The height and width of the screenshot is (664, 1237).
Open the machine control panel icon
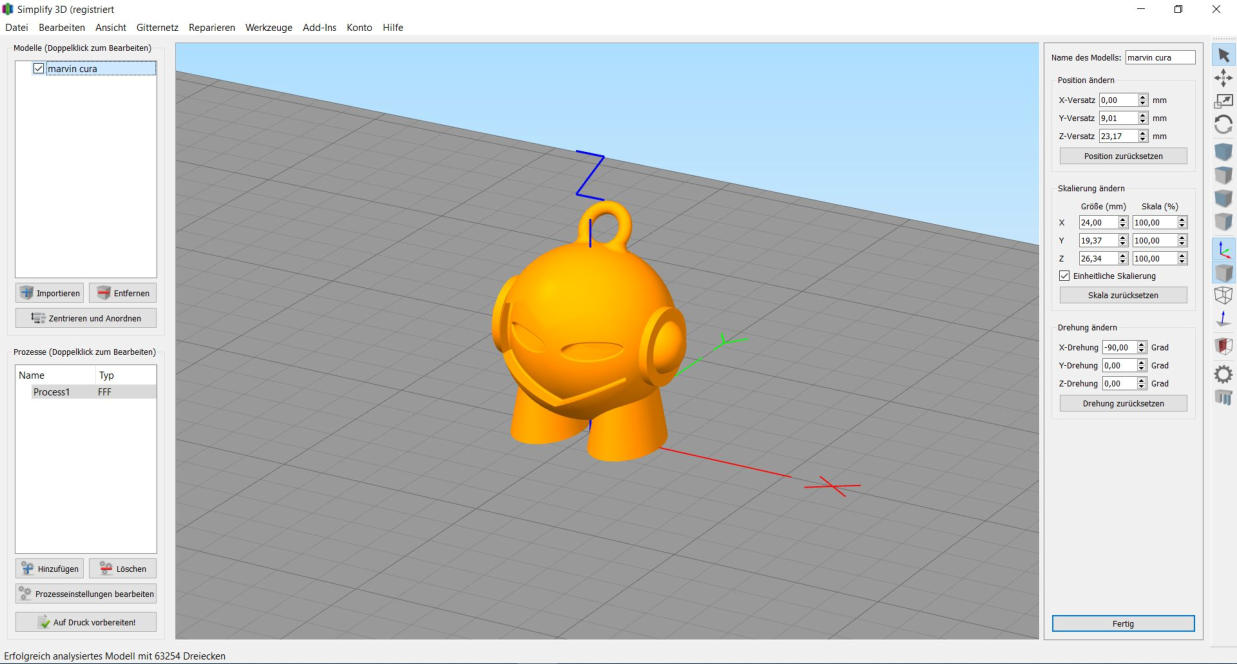(x=1223, y=398)
